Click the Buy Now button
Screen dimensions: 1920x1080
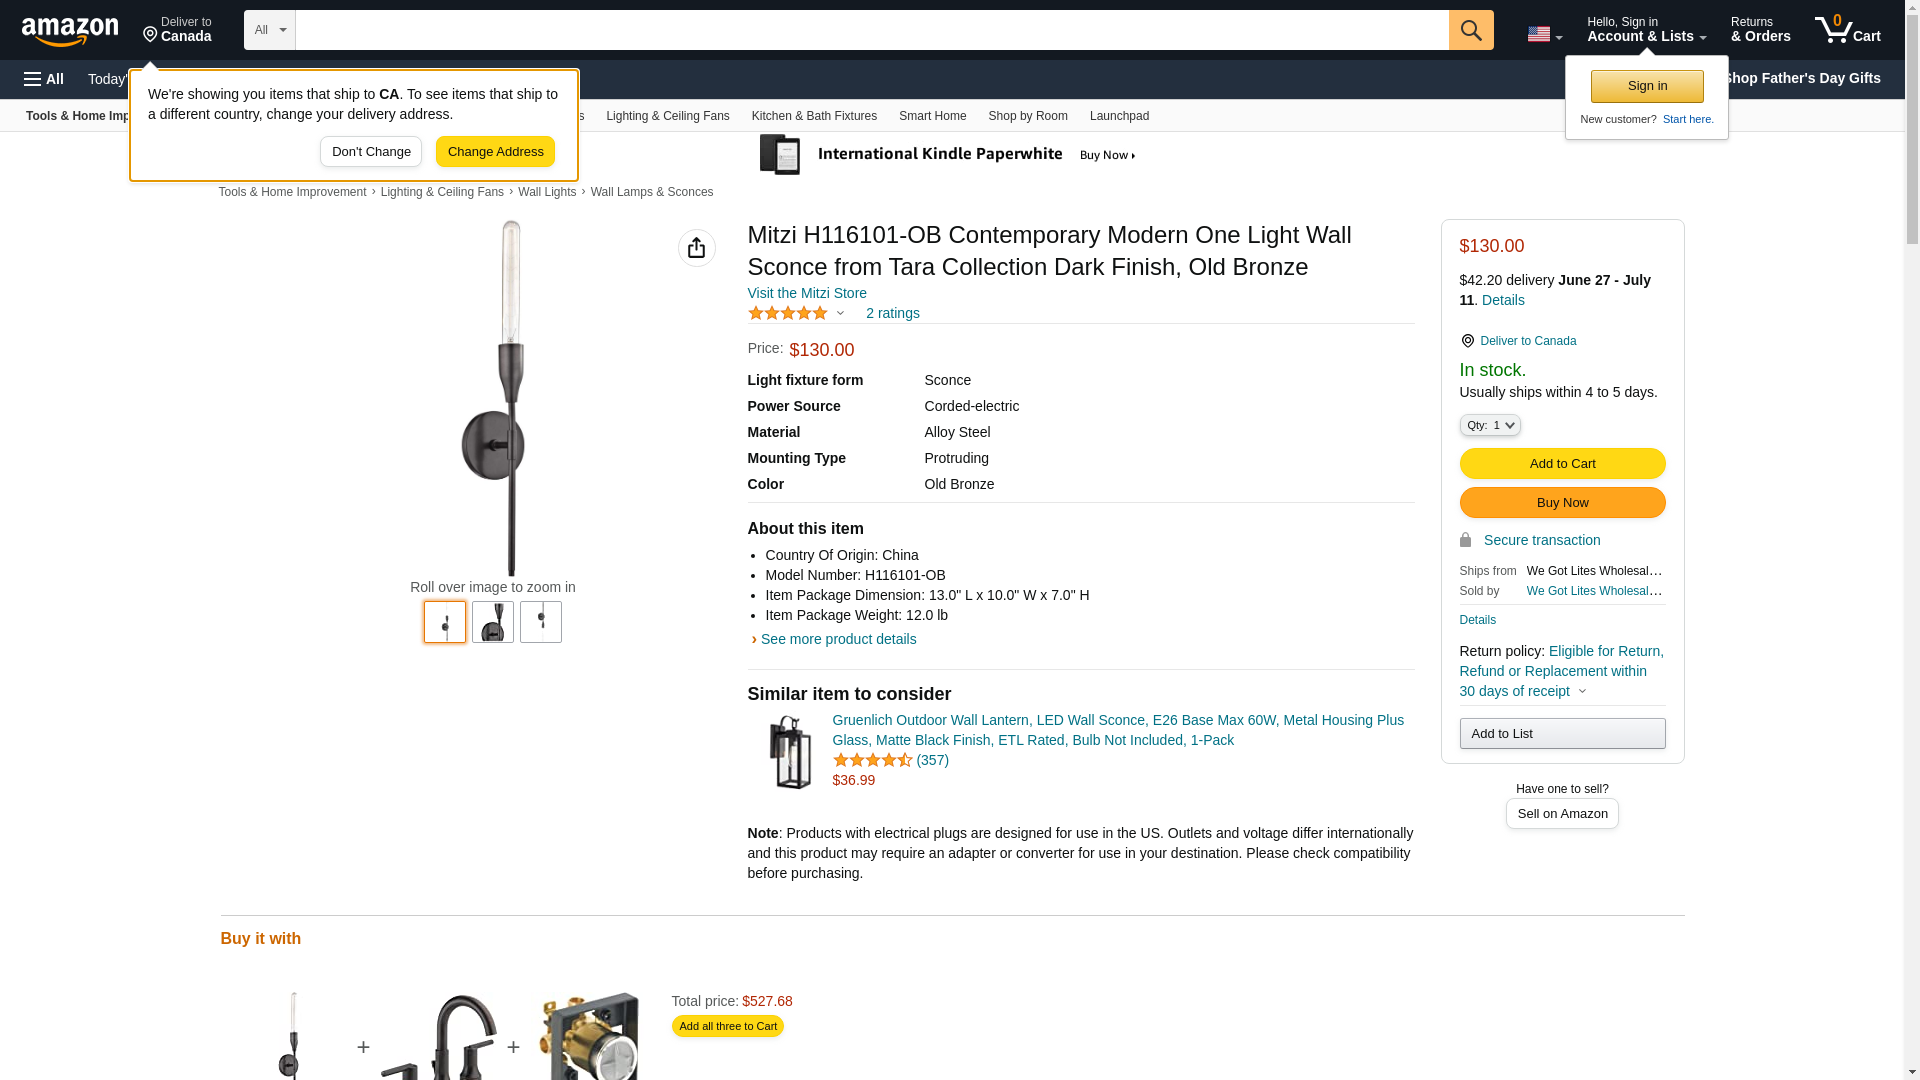[x=1562, y=502]
